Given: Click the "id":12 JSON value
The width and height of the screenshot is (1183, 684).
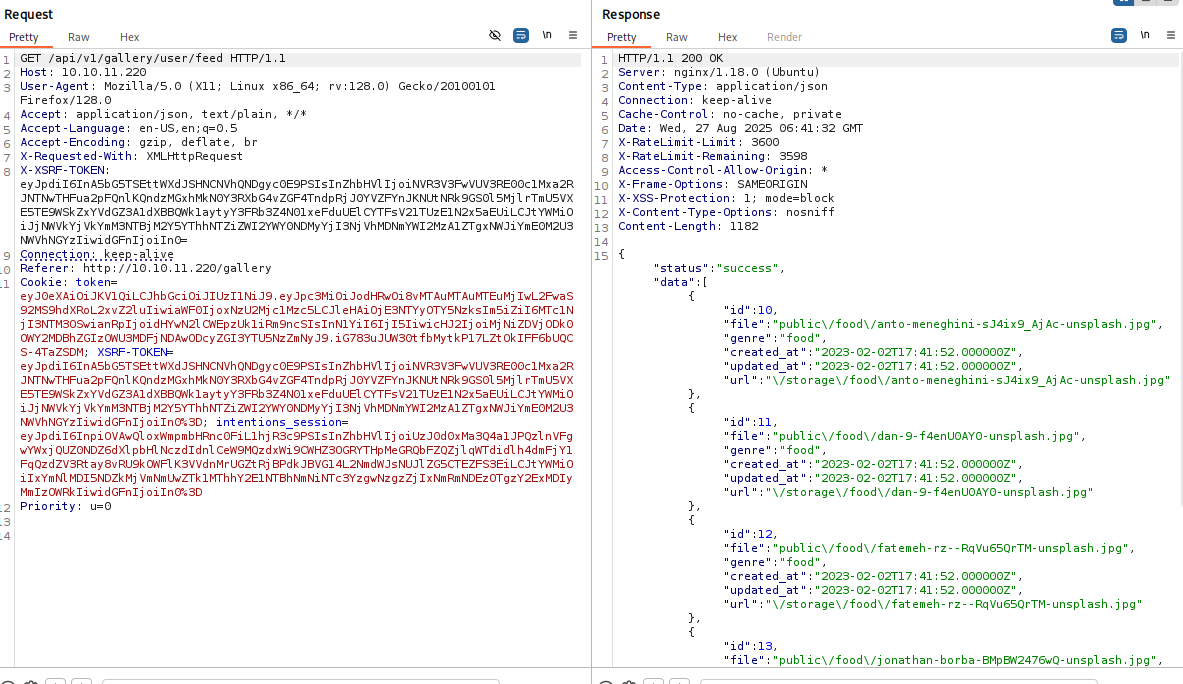Looking at the screenshot, I should click(x=750, y=534).
